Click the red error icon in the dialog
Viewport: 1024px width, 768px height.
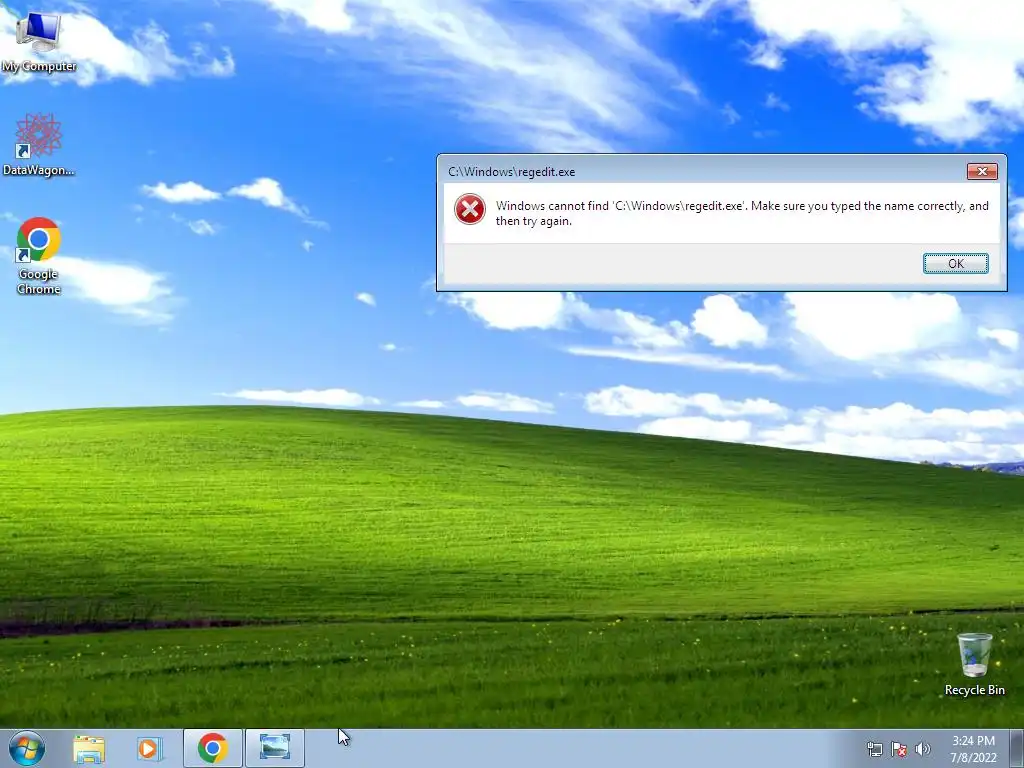(470, 209)
